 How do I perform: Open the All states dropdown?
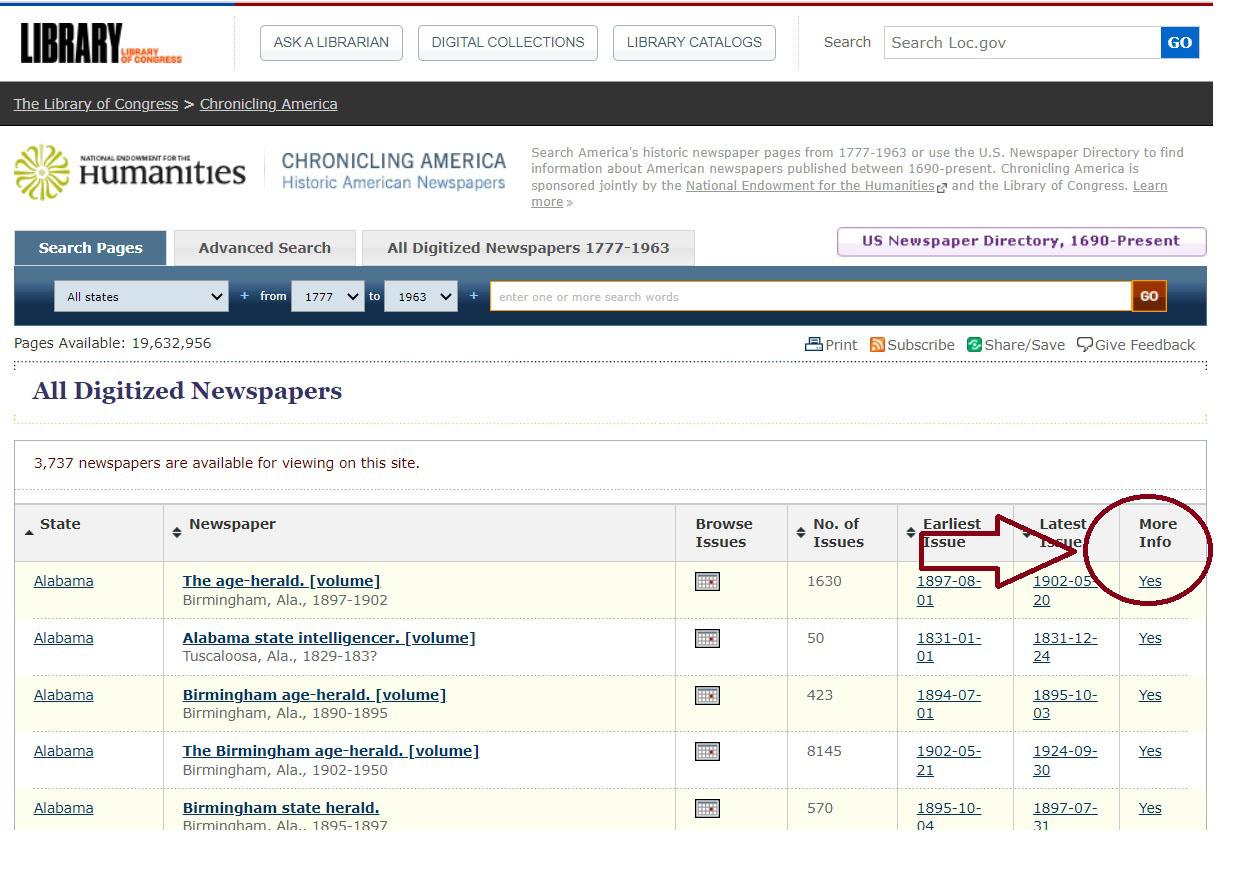coord(142,296)
